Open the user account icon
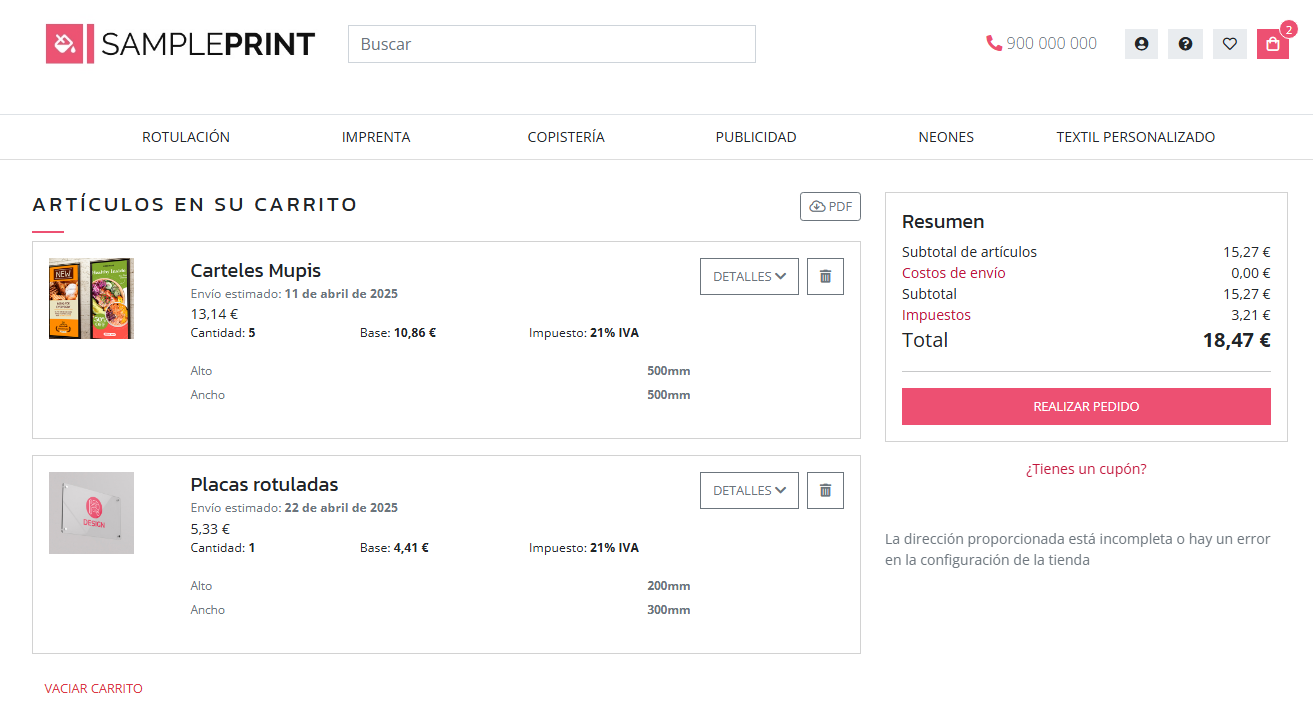 coord(1141,44)
